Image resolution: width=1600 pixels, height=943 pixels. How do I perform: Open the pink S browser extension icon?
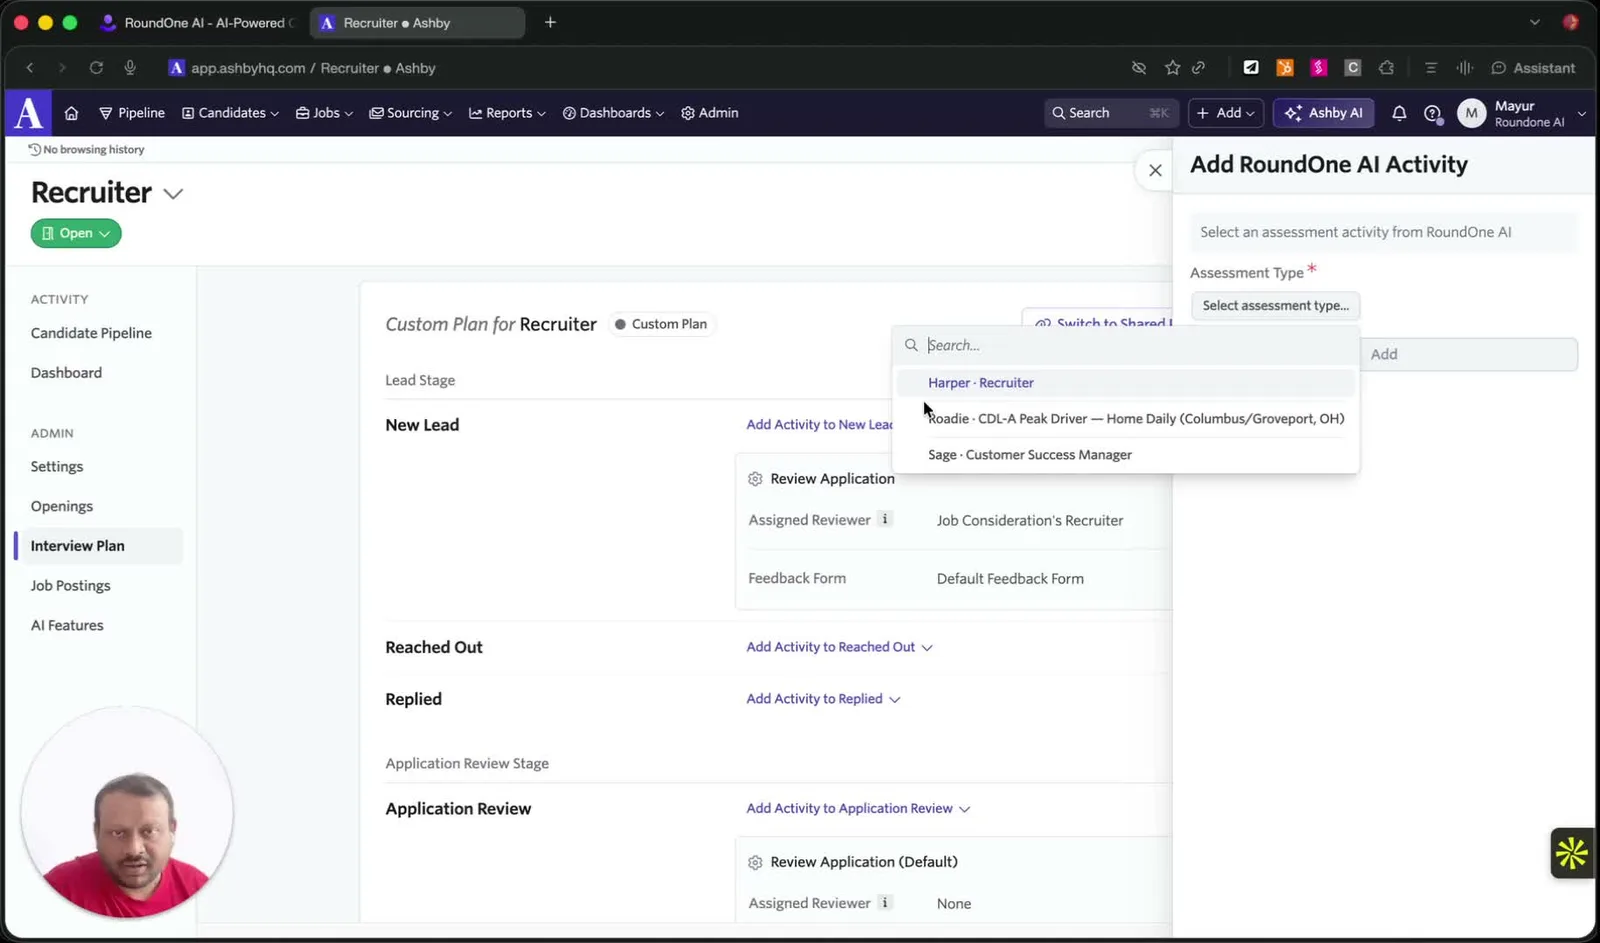click(x=1319, y=68)
